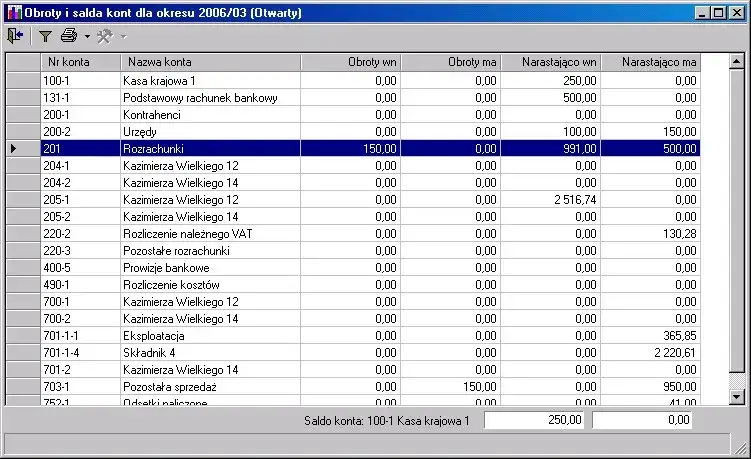
Task: Click the printer icon
Action: coord(69,36)
